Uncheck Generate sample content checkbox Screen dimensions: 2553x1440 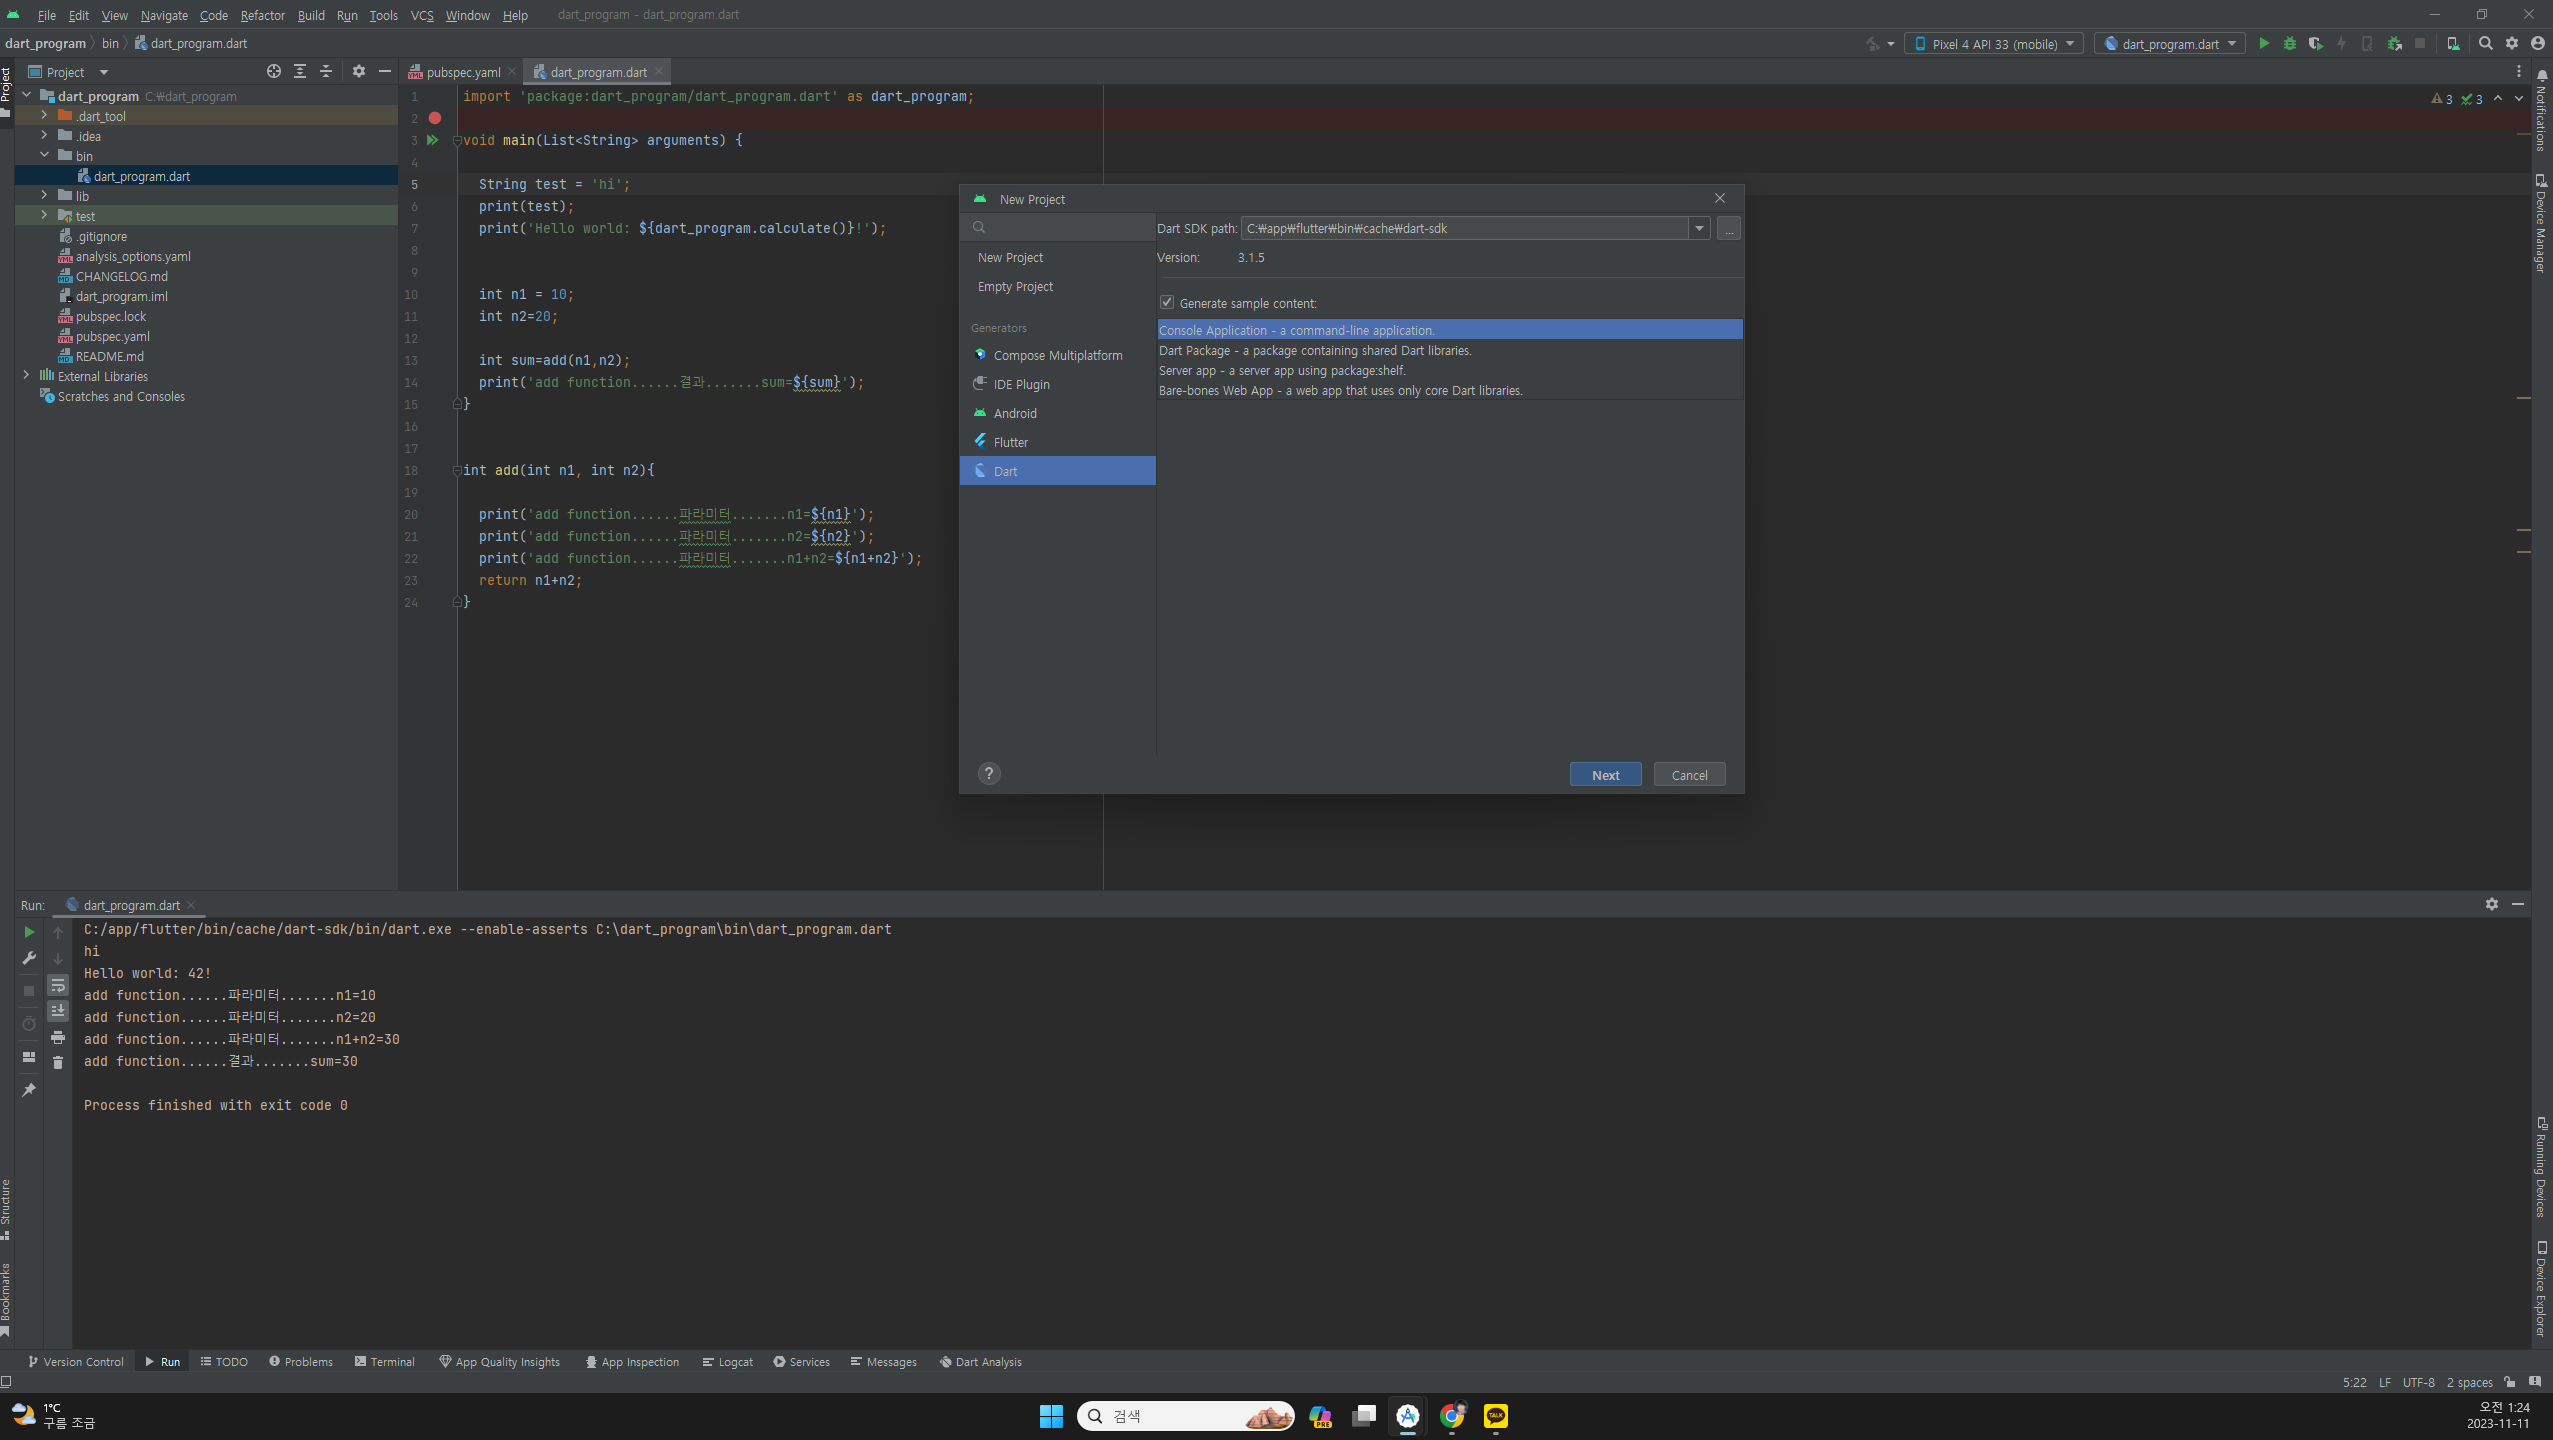pos(1167,303)
